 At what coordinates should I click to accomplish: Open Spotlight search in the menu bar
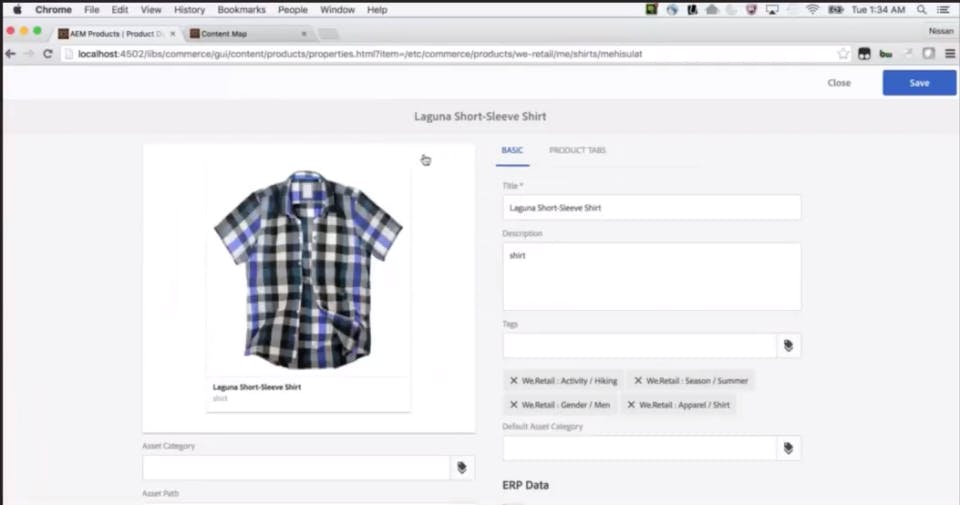[x=921, y=10]
